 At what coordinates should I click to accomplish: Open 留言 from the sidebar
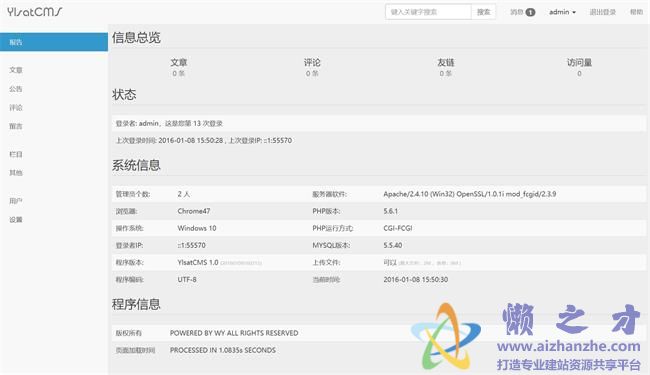pos(16,126)
